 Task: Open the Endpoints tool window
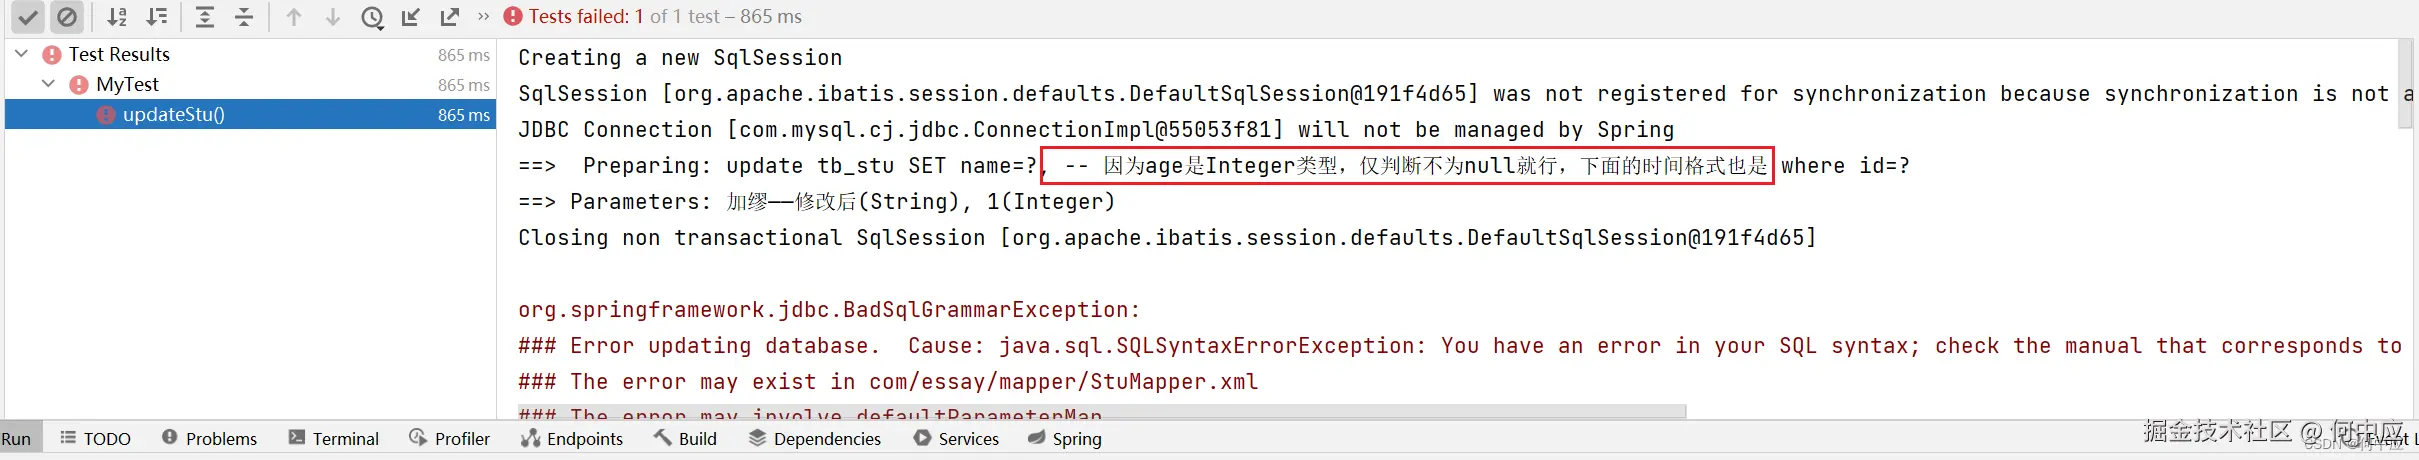pos(572,438)
